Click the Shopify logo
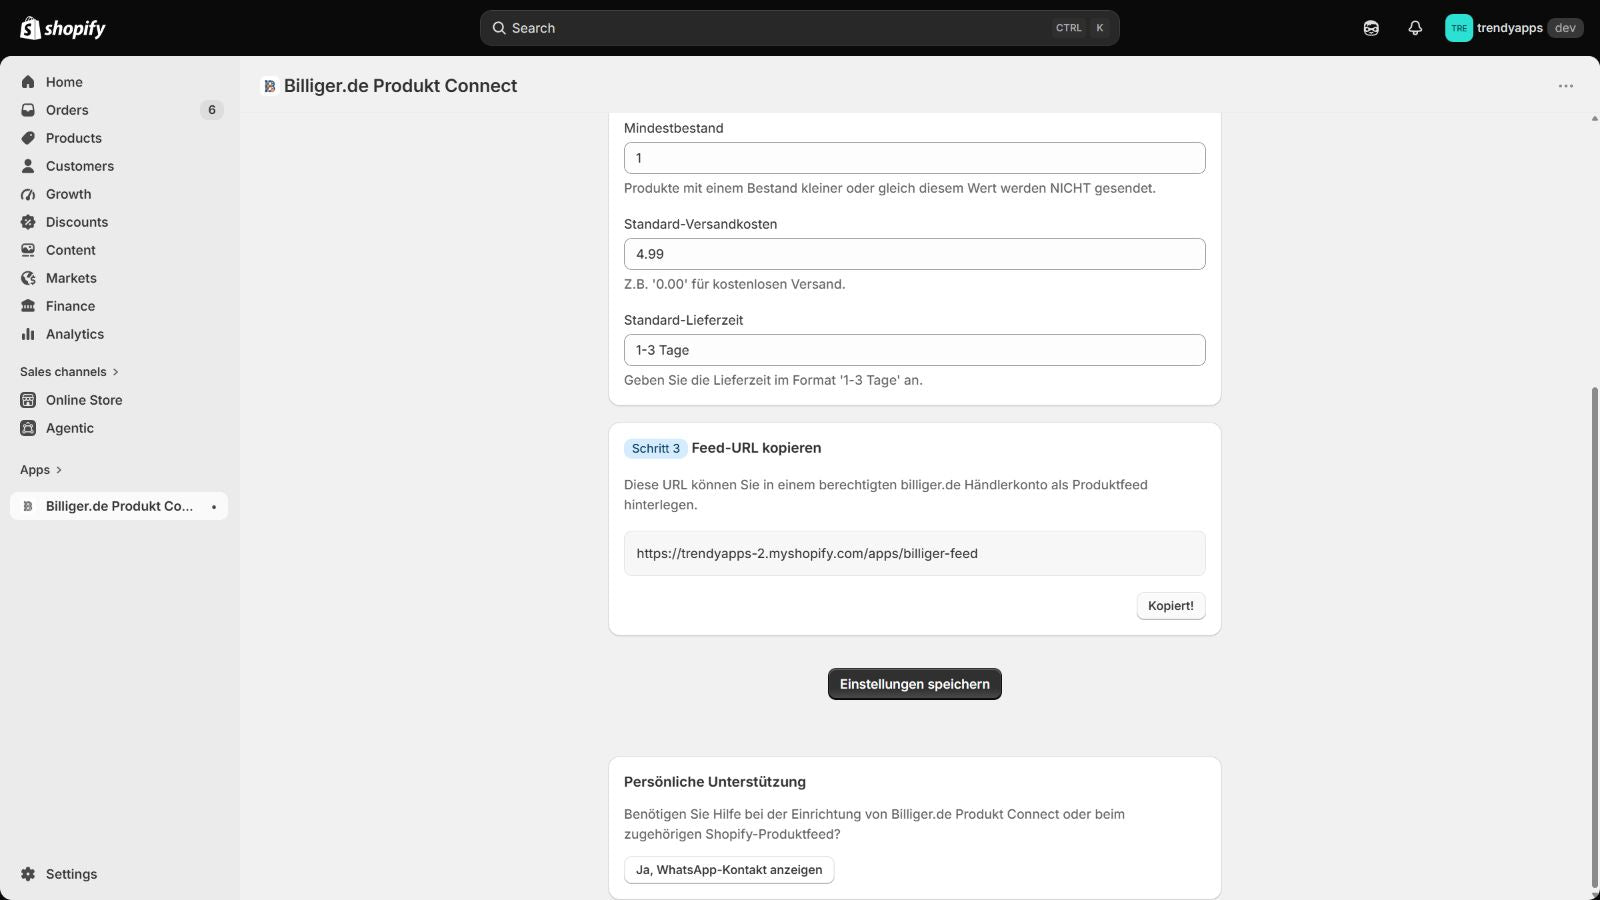Screen dimensions: 1600x900 point(63,28)
